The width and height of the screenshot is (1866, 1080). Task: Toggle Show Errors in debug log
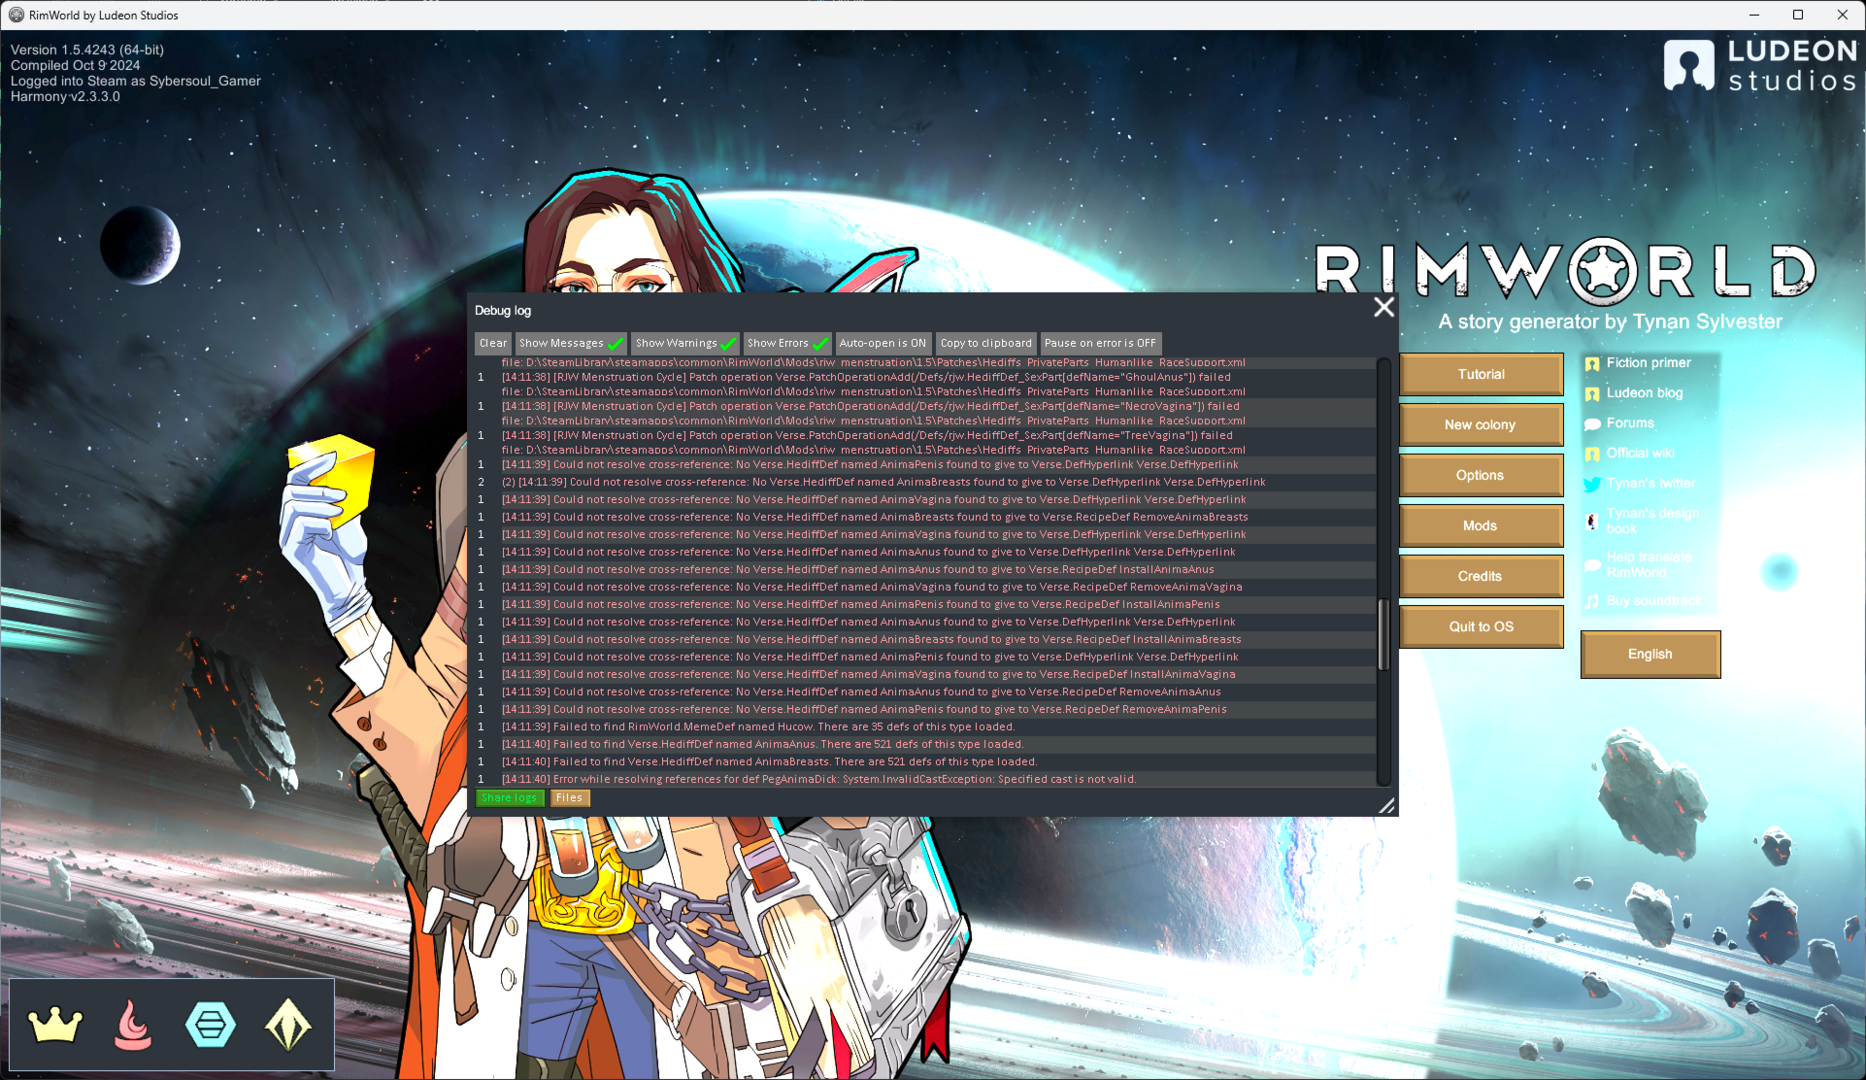(787, 343)
